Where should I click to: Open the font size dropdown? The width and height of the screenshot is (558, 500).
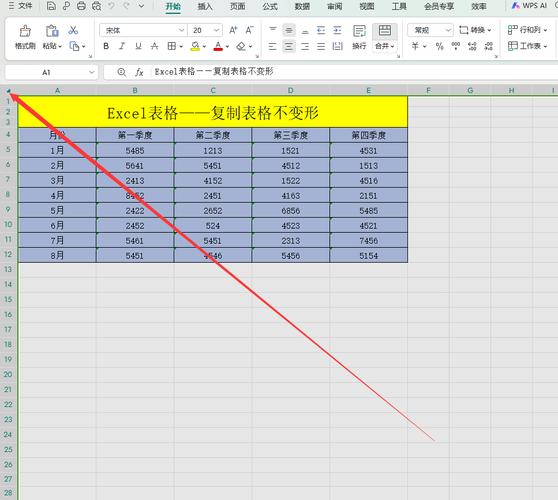tap(205, 30)
